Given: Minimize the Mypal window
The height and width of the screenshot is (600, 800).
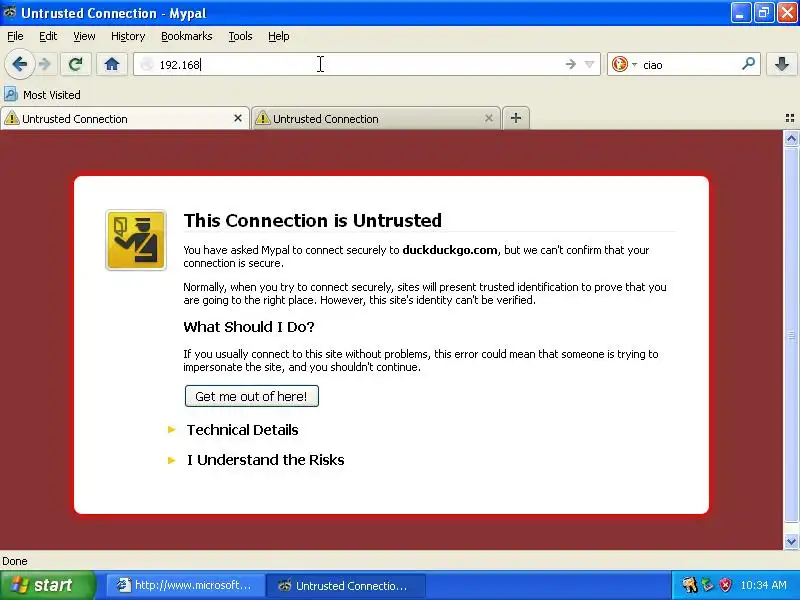Looking at the screenshot, I should pos(740,13).
